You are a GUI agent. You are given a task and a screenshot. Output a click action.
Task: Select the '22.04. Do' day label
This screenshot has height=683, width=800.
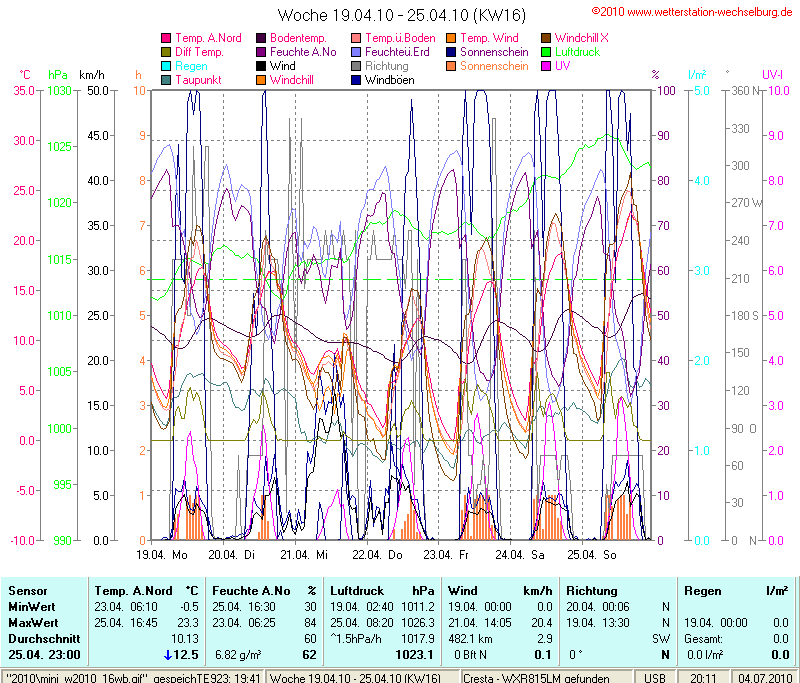(x=377, y=555)
